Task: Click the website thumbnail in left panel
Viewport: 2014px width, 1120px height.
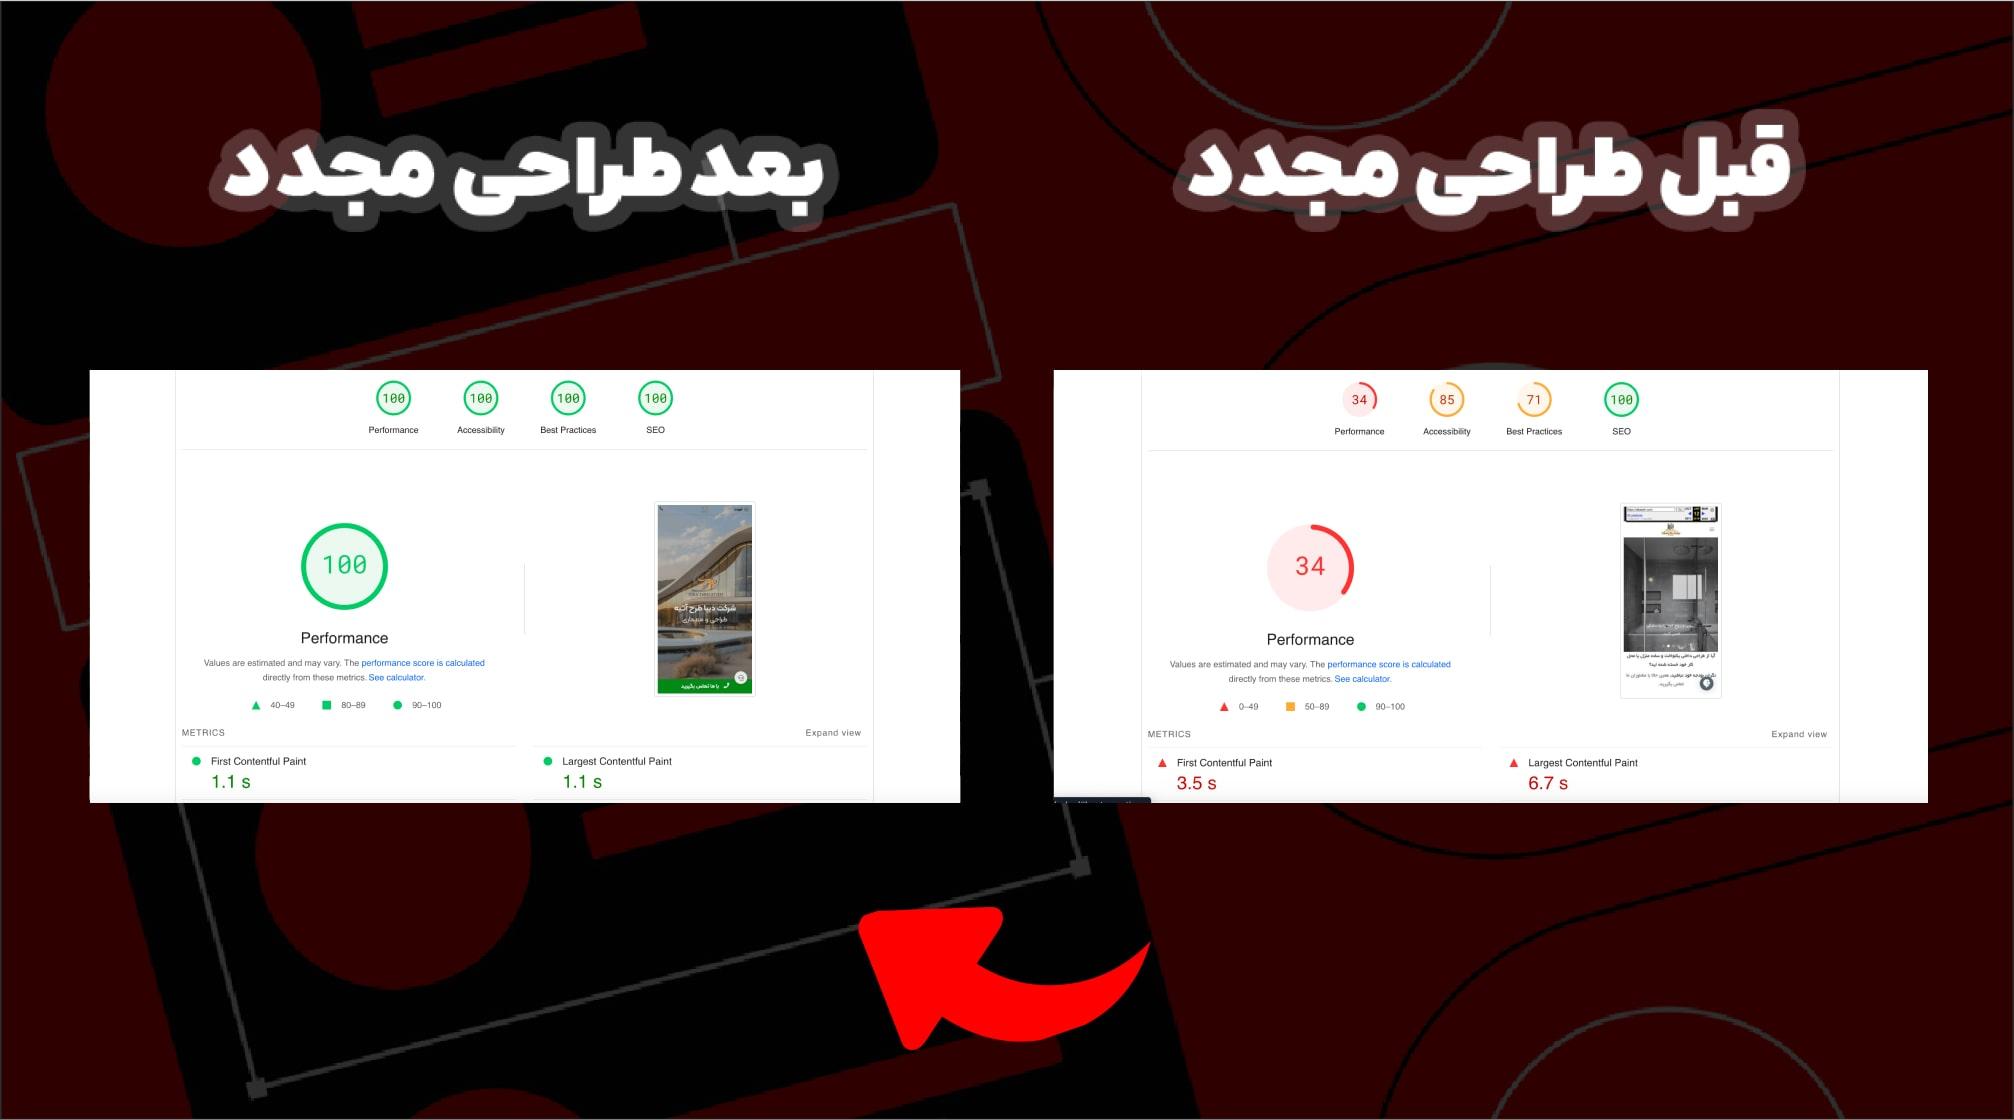Action: click(x=703, y=594)
